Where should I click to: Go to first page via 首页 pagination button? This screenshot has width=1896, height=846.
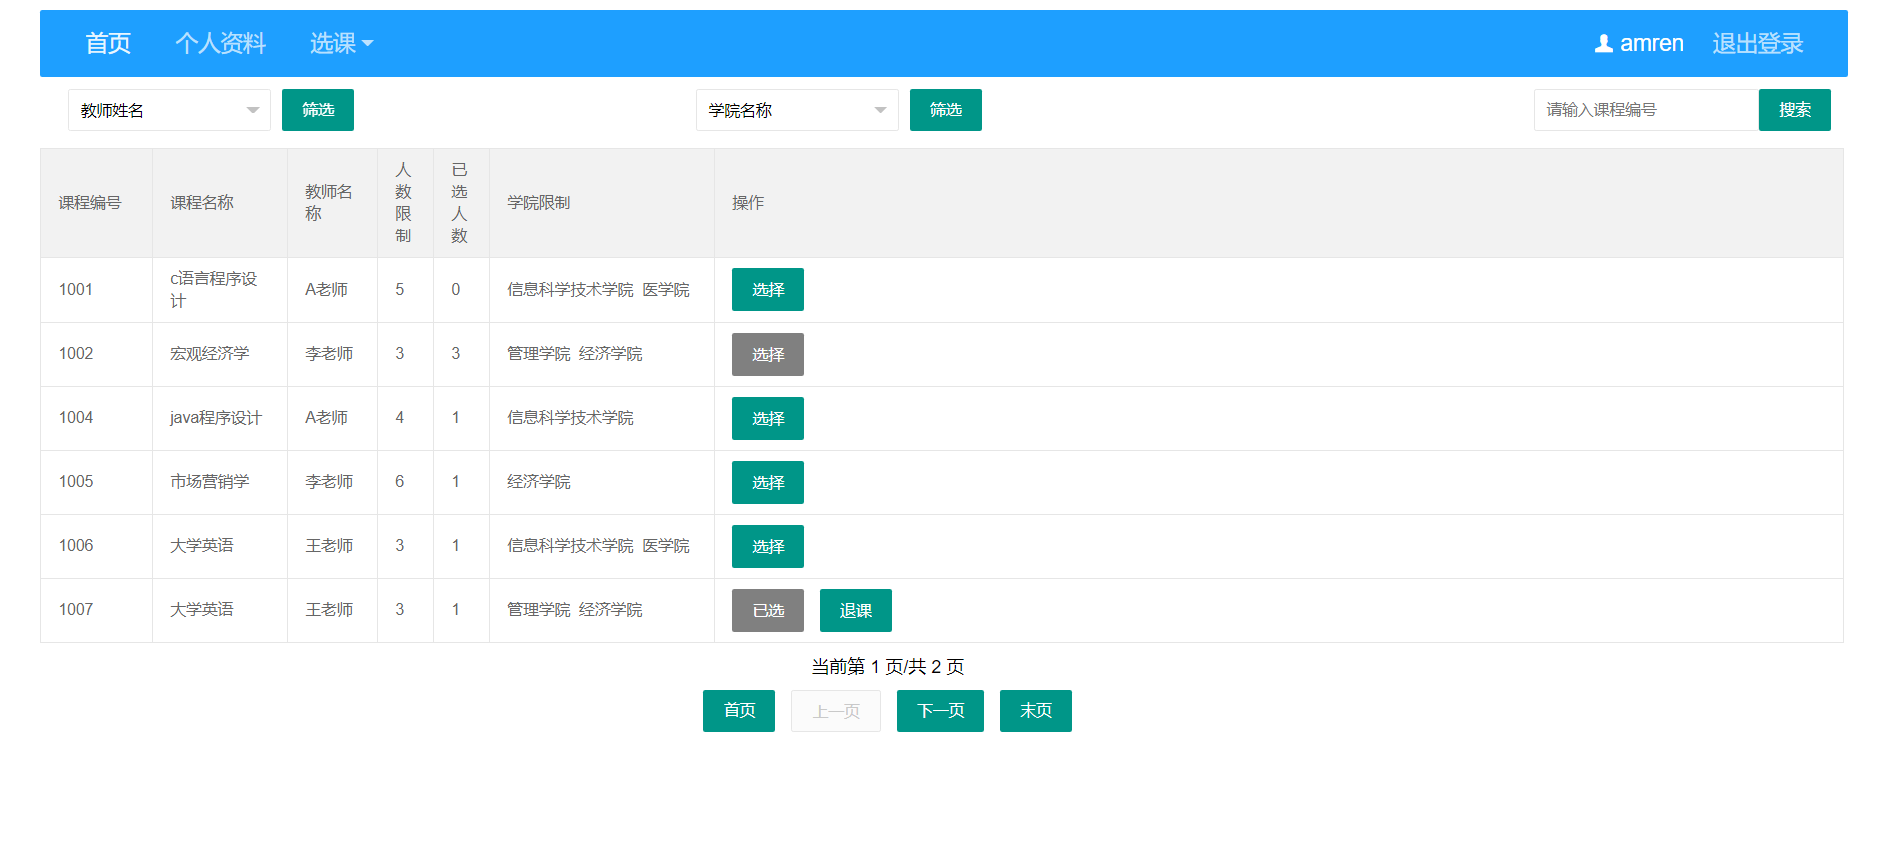739,711
